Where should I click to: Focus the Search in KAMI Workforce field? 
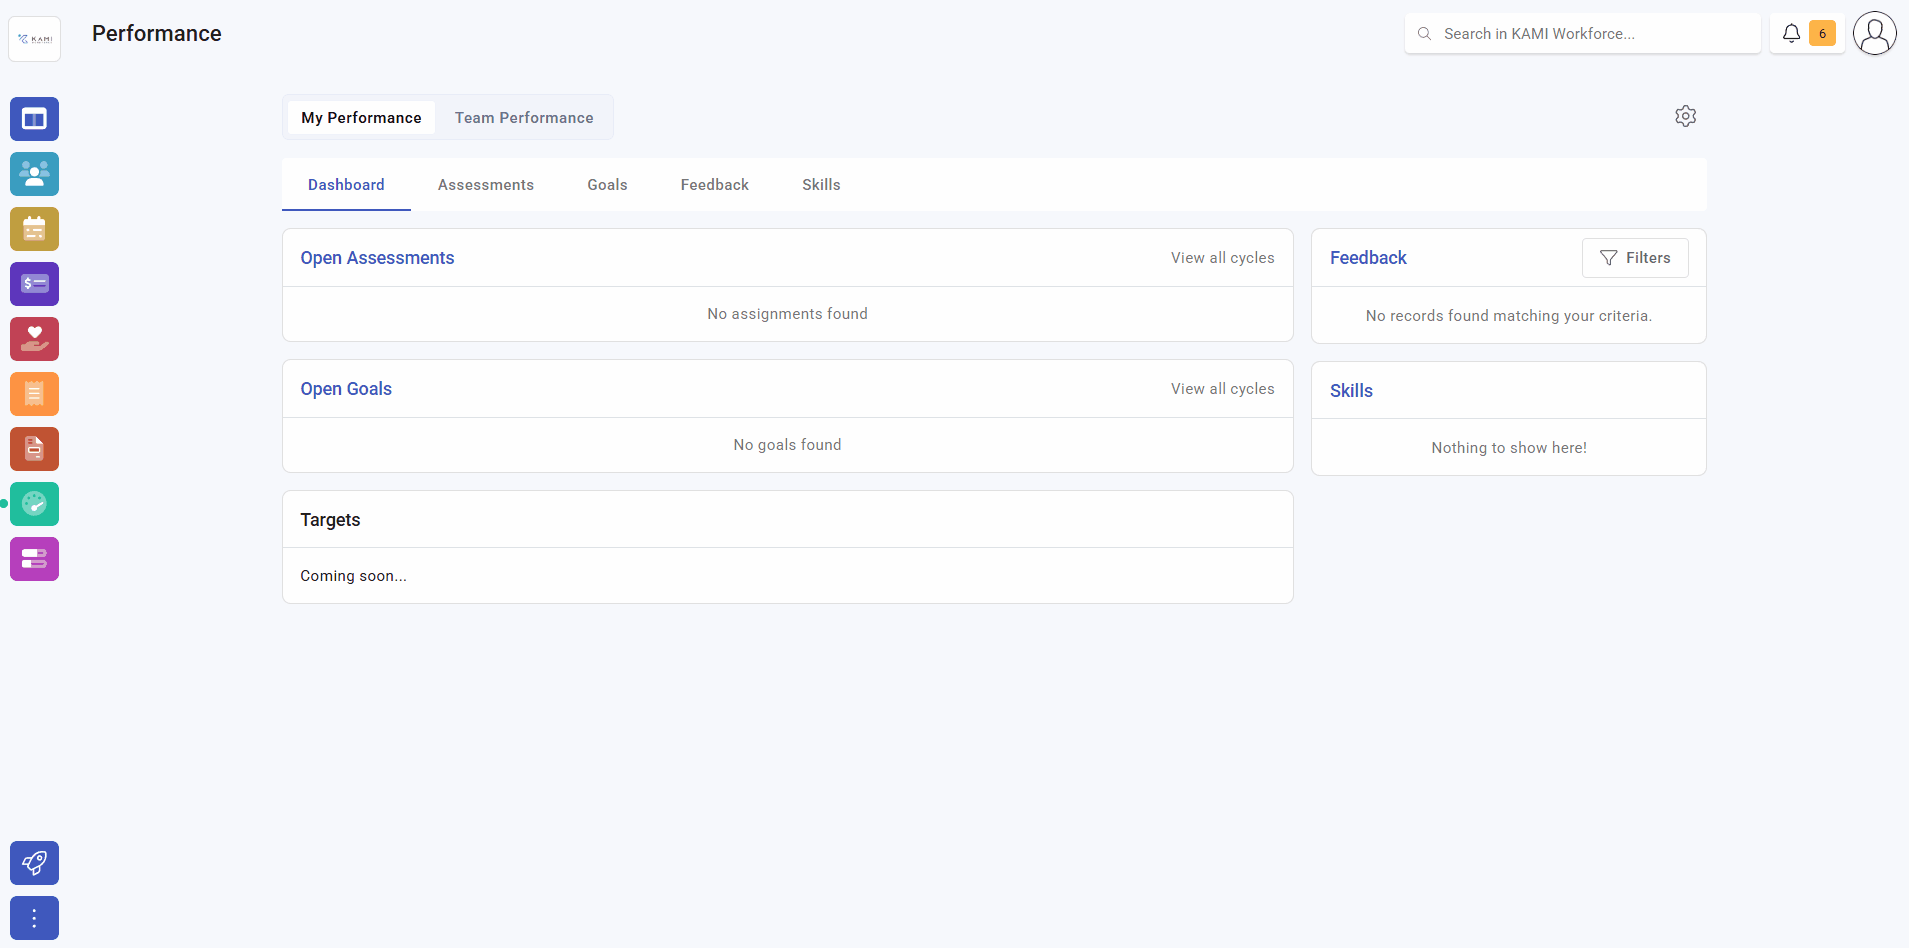[x=1582, y=33]
